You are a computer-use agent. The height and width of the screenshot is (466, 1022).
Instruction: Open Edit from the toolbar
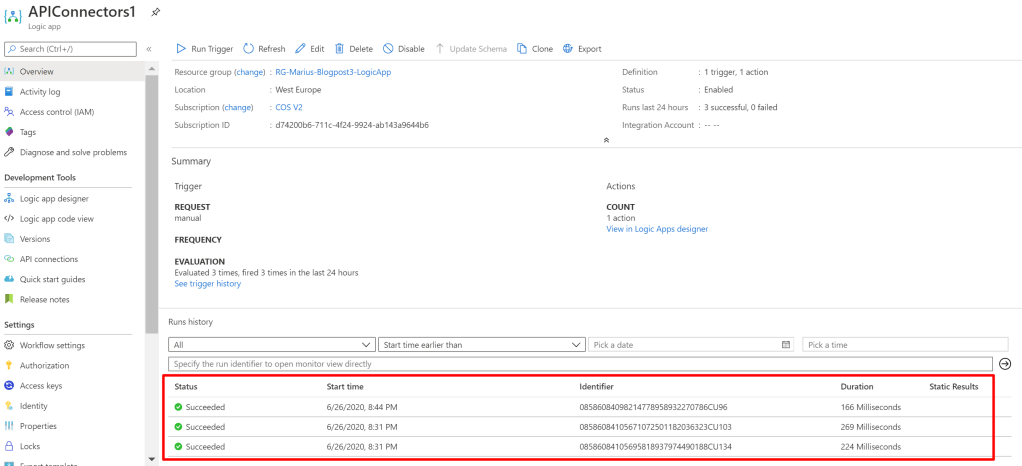(x=309, y=48)
